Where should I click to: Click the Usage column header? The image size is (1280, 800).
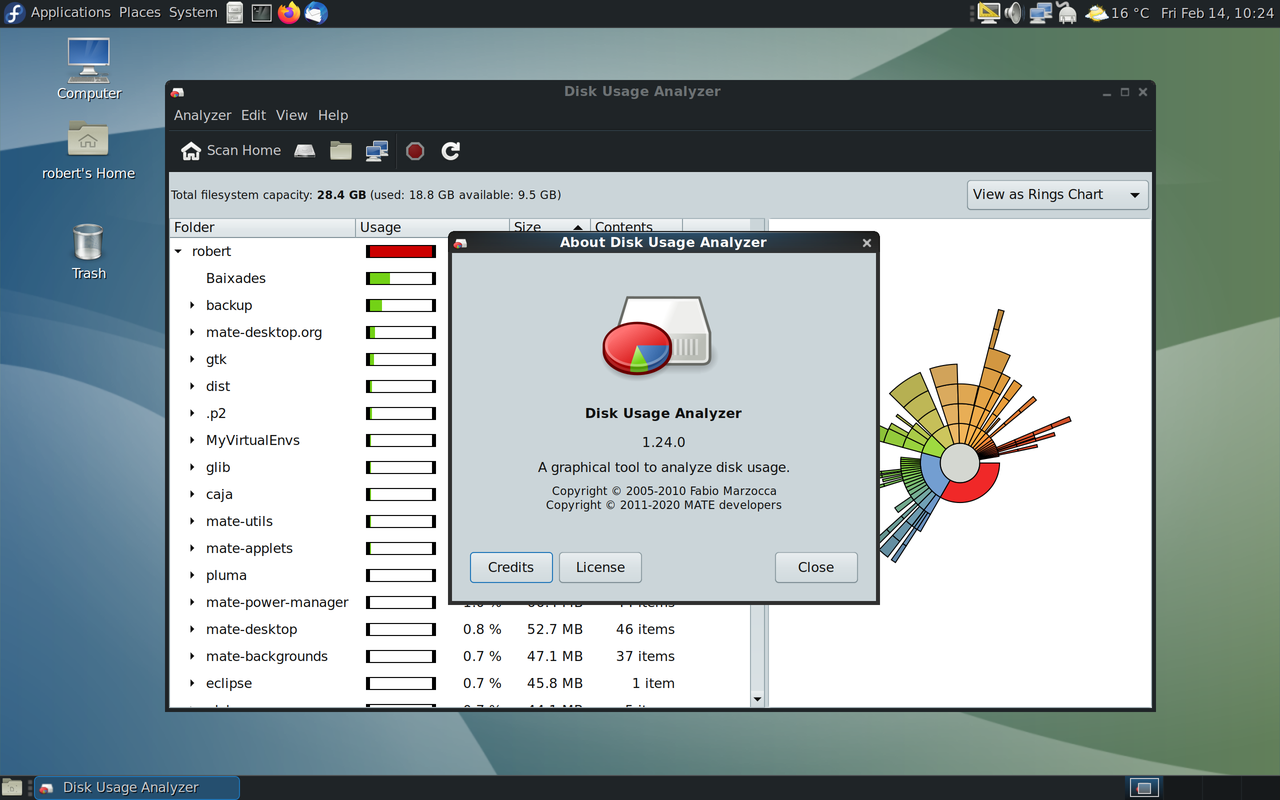pyautogui.click(x=433, y=227)
